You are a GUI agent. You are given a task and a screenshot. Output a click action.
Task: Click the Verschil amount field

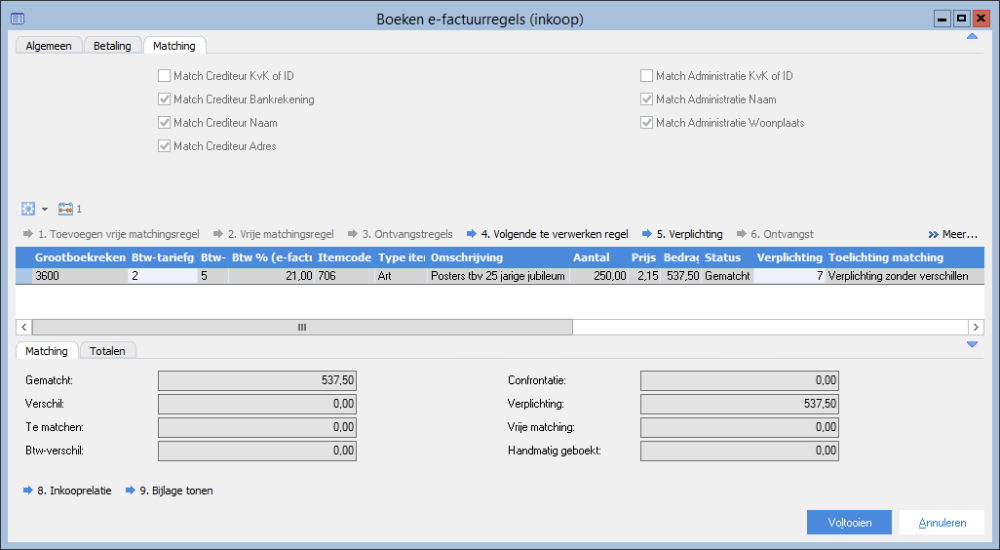tap(257, 404)
